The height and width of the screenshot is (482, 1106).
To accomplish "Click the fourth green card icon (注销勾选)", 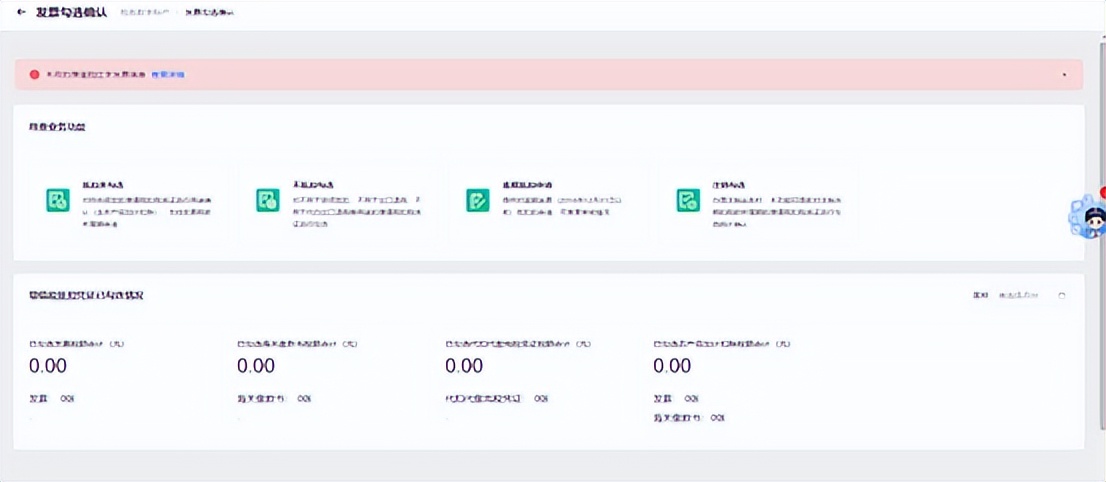I will [687, 200].
